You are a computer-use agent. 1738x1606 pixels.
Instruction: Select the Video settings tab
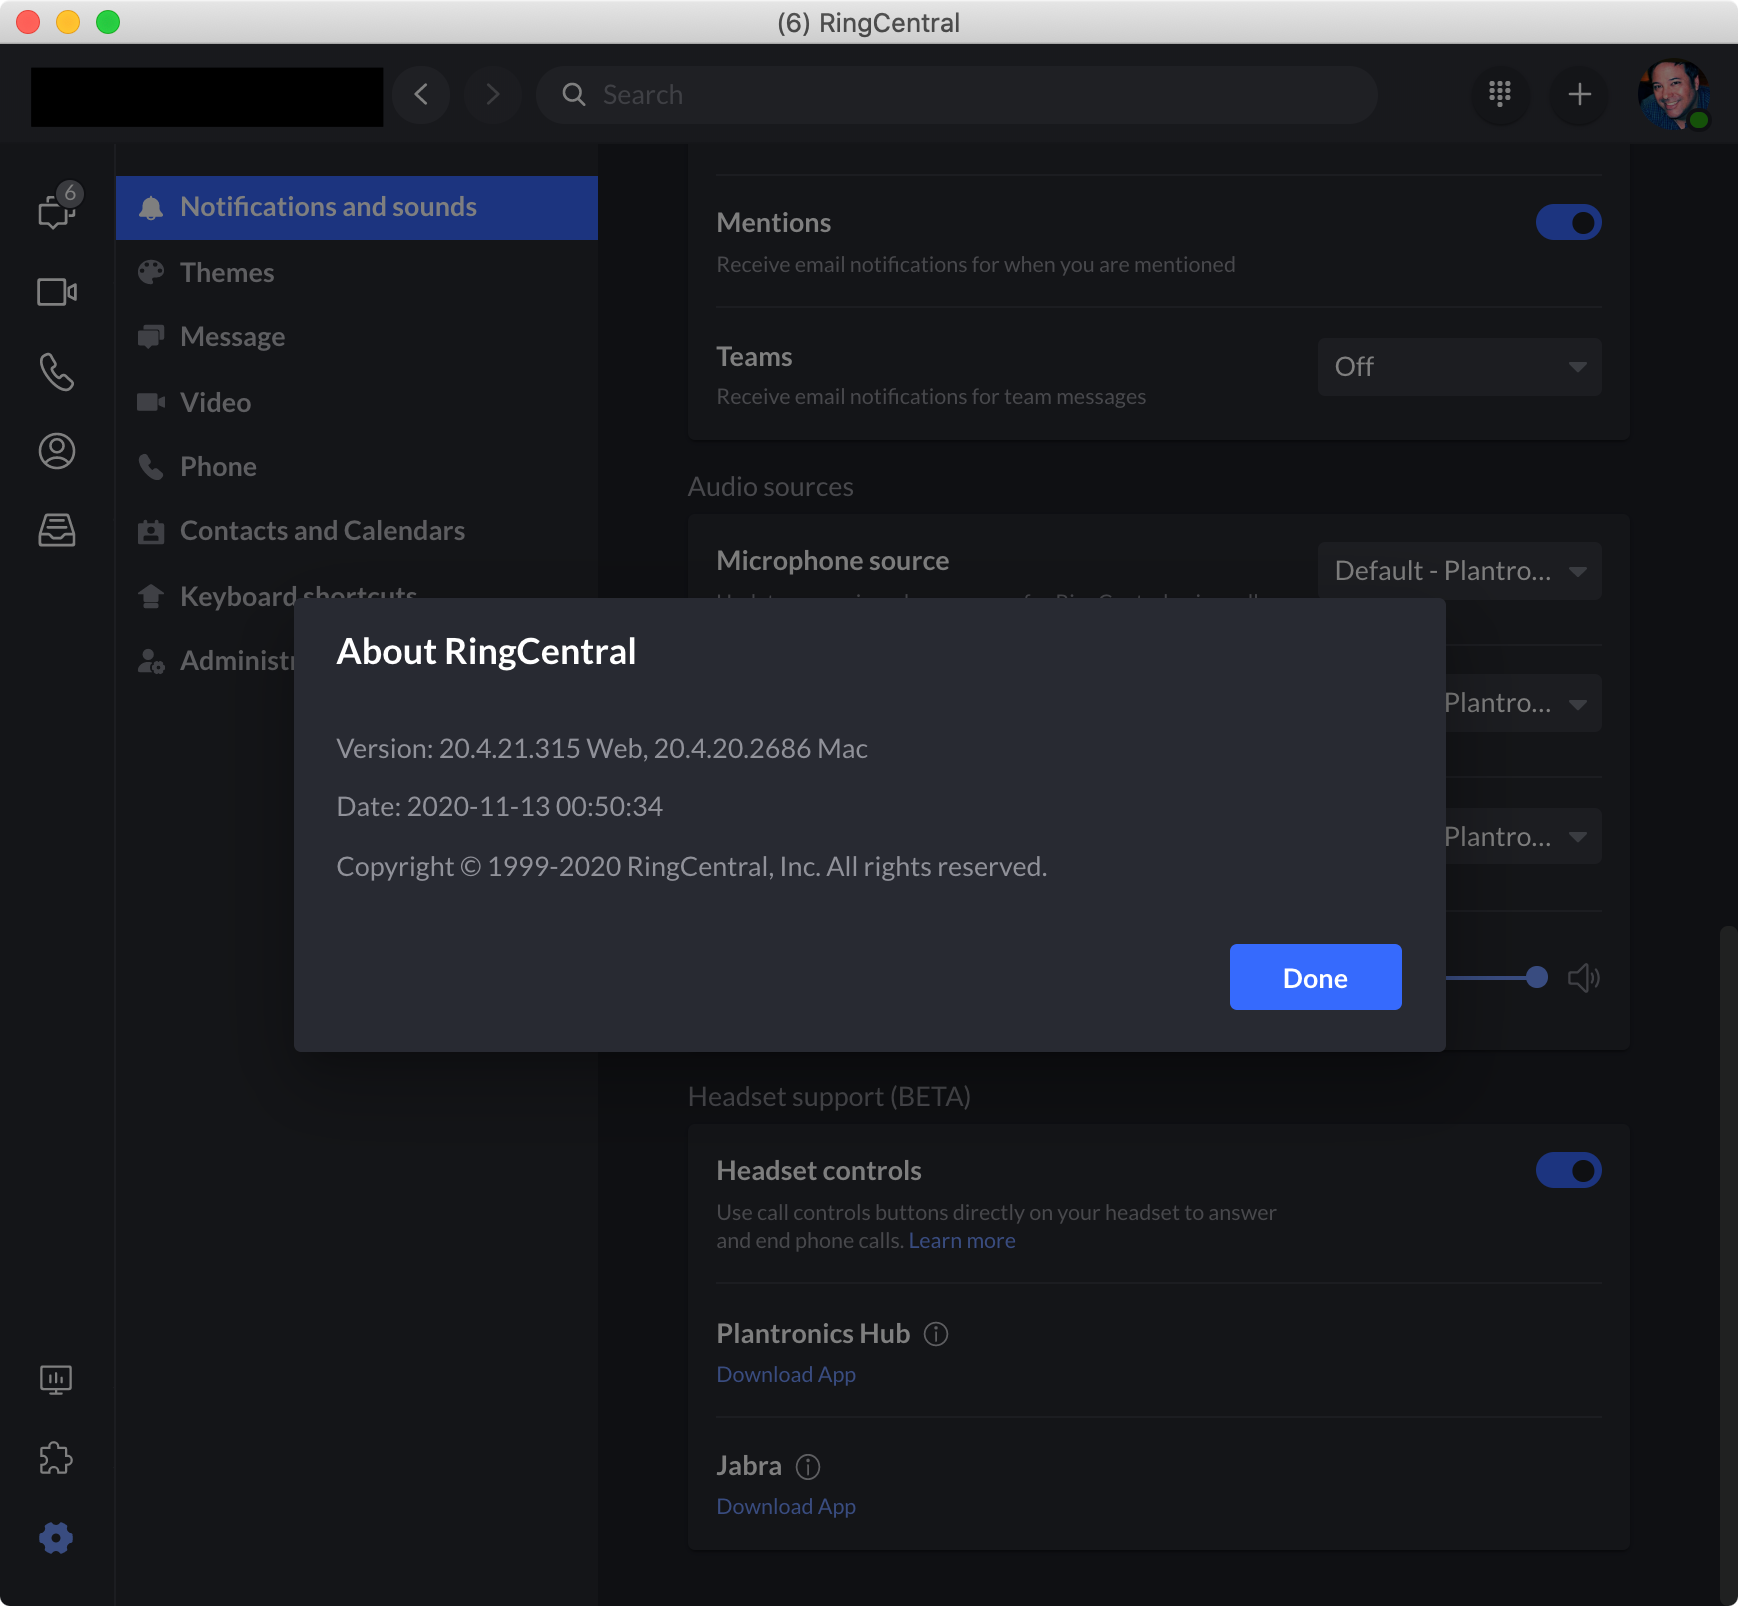click(357, 402)
